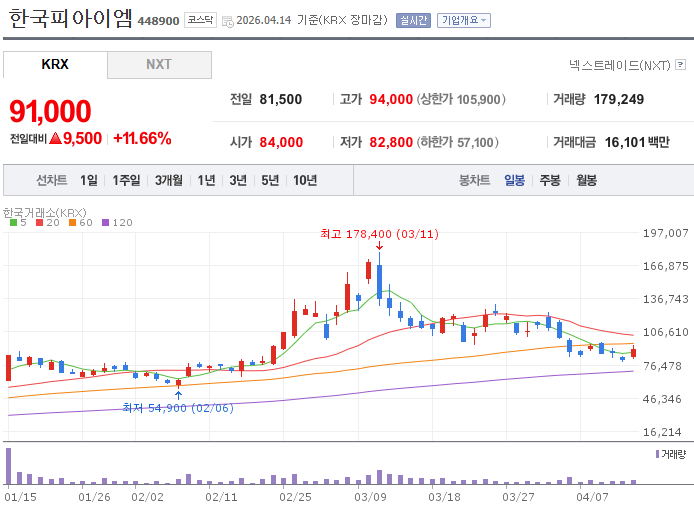Click the trading value 16,101 백만

point(637,142)
